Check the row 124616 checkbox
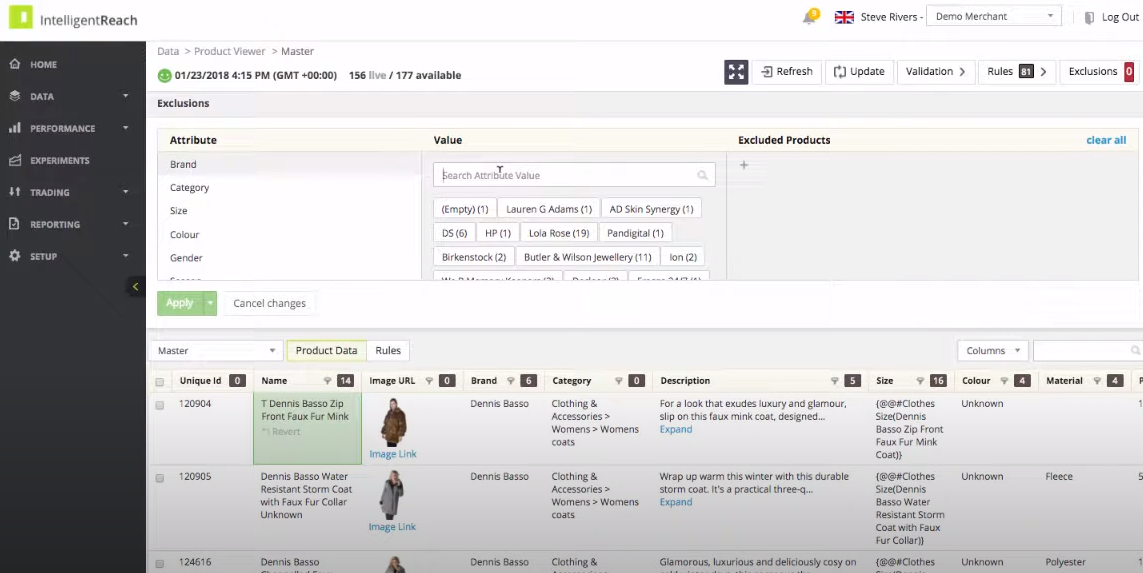The height and width of the screenshot is (573, 1143). (x=160, y=564)
